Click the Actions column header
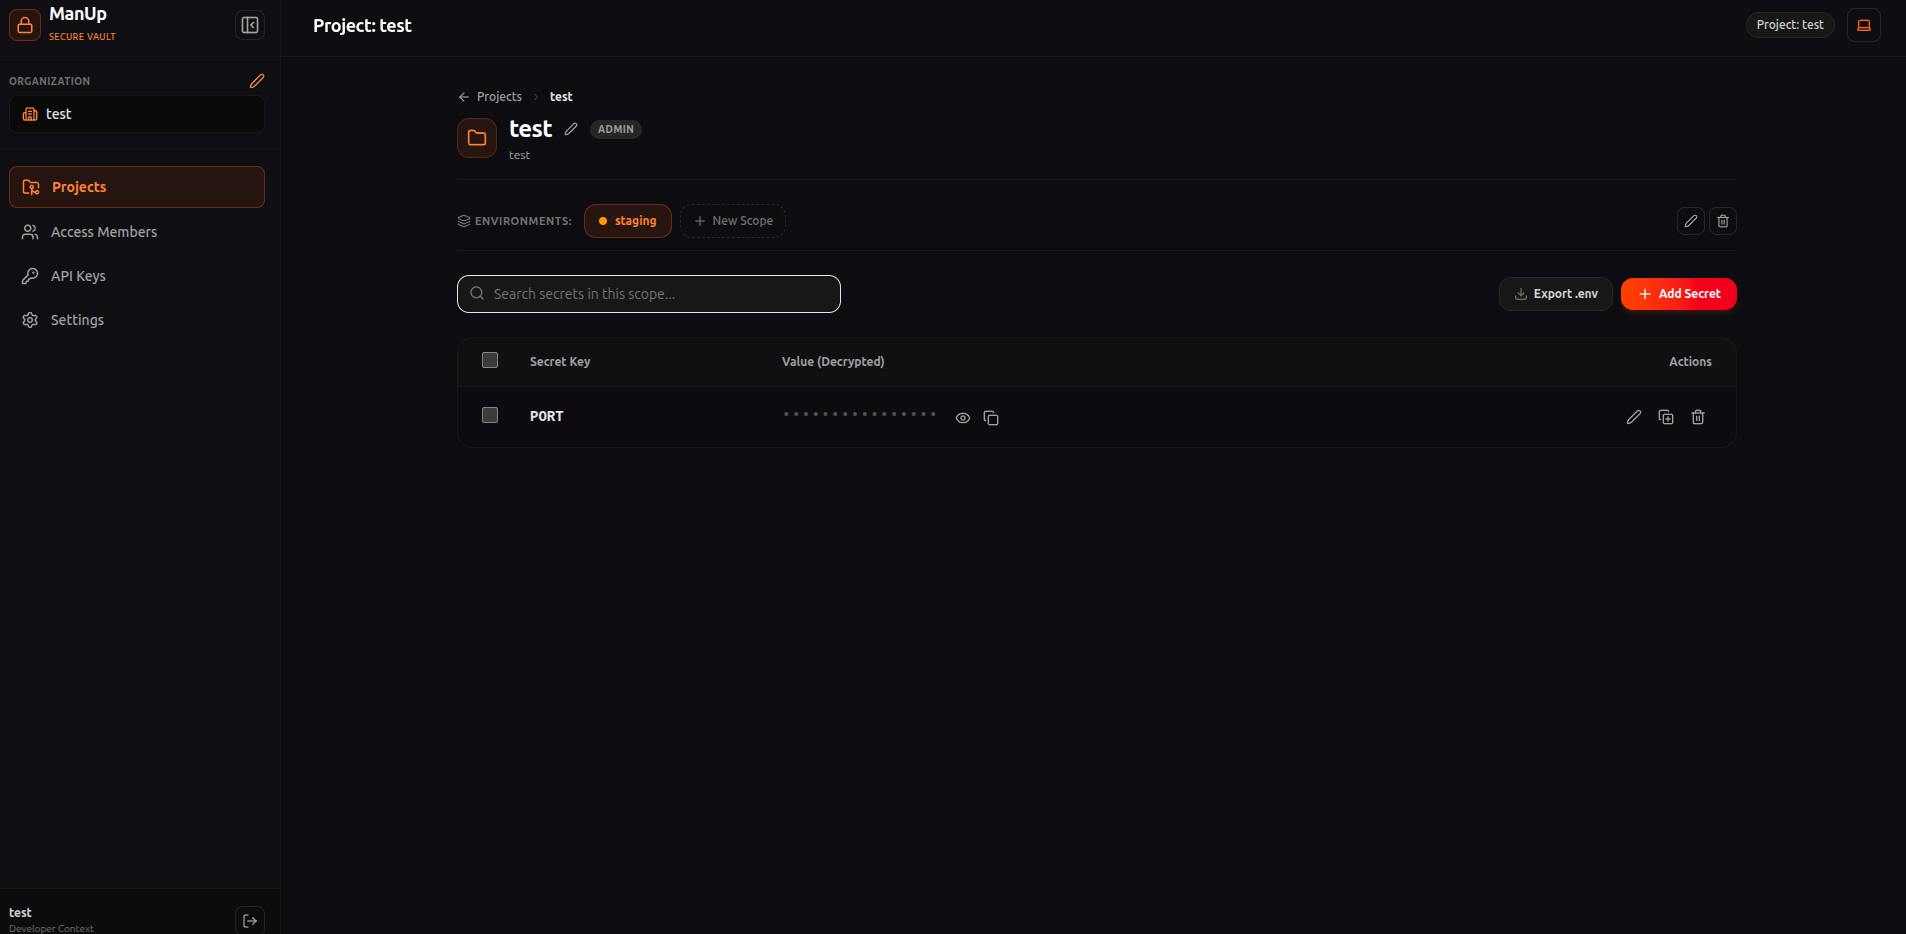This screenshot has width=1906, height=934. tap(1690, 362)
